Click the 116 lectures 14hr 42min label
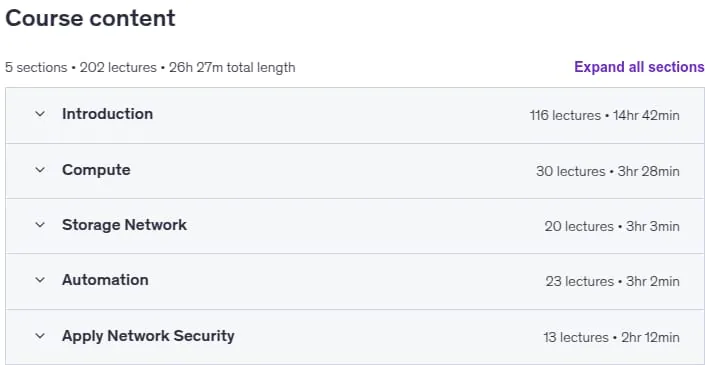This screenshot has height=365, width=705. [604, 116]
